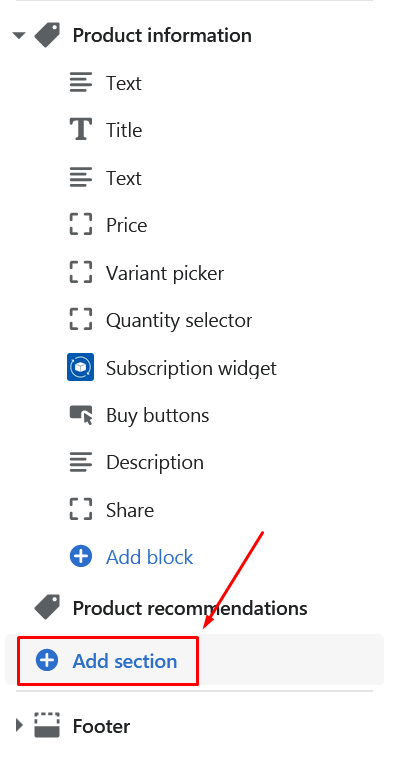396x771 pixels.
Task: Click the Description lines icon
Action: (81, 462)
